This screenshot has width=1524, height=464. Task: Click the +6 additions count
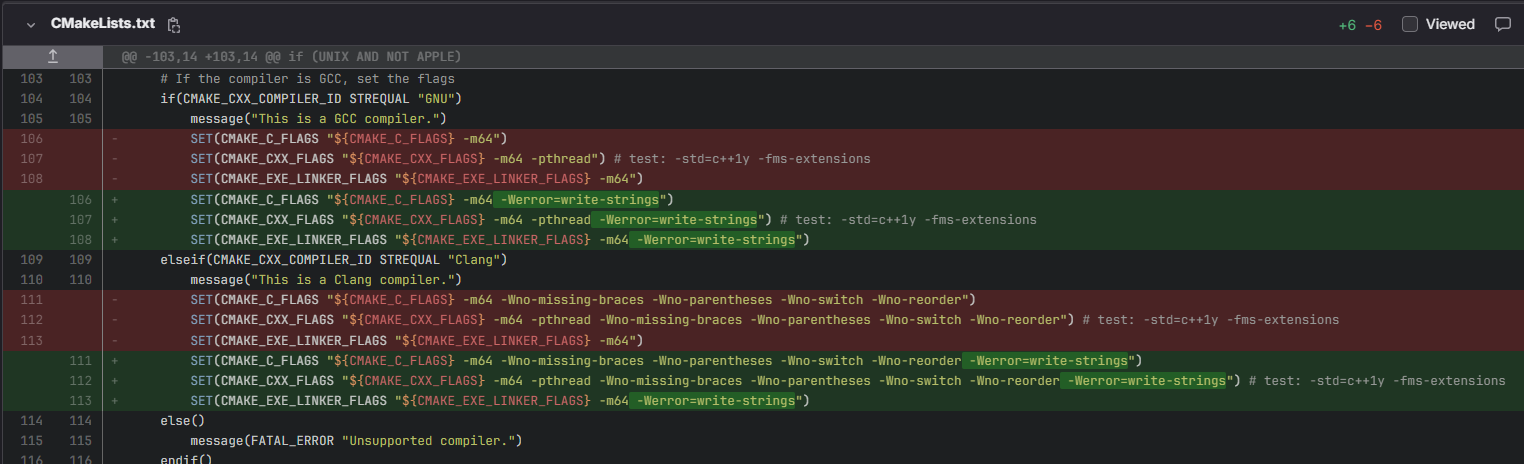click(1347, 24)
